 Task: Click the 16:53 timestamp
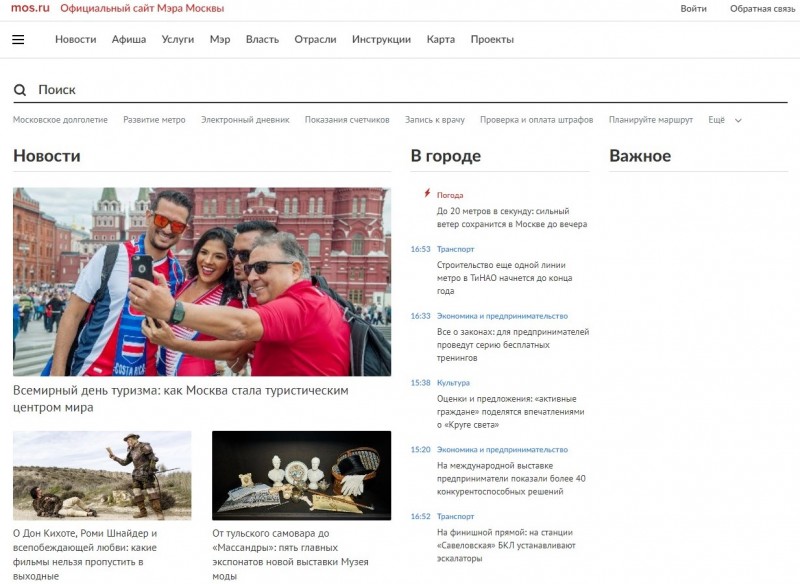pyautogui.click(x=420, y=249)
